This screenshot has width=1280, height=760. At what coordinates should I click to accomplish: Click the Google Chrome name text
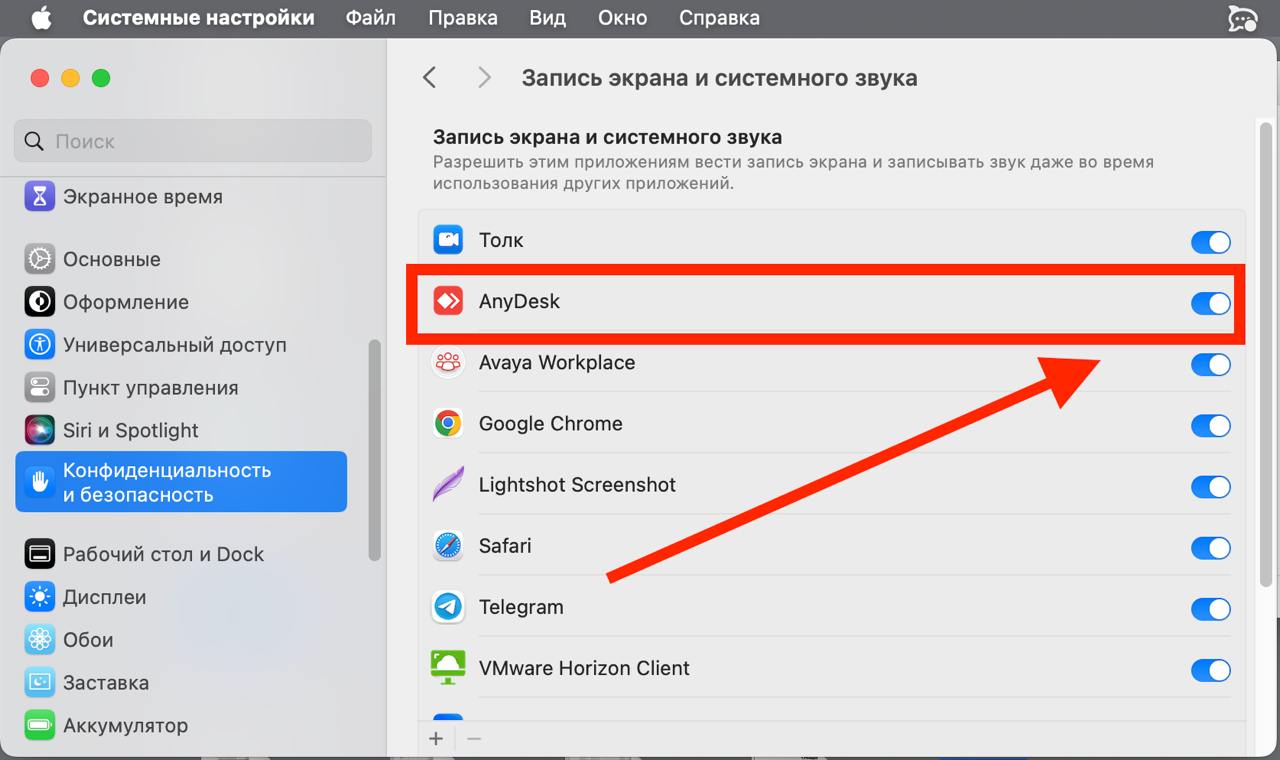(551, 423)
